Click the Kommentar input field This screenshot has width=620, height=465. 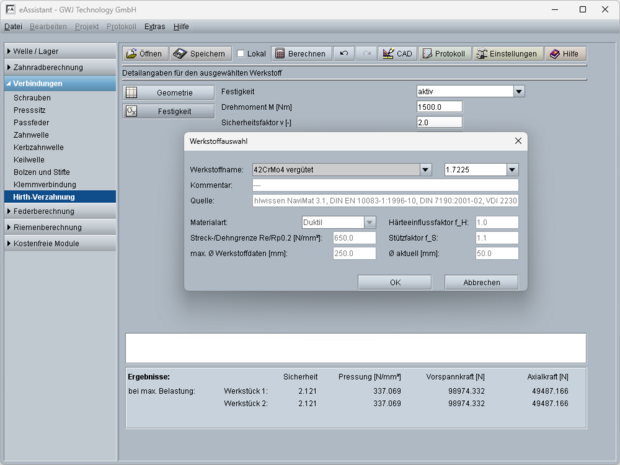coord(384,185)
